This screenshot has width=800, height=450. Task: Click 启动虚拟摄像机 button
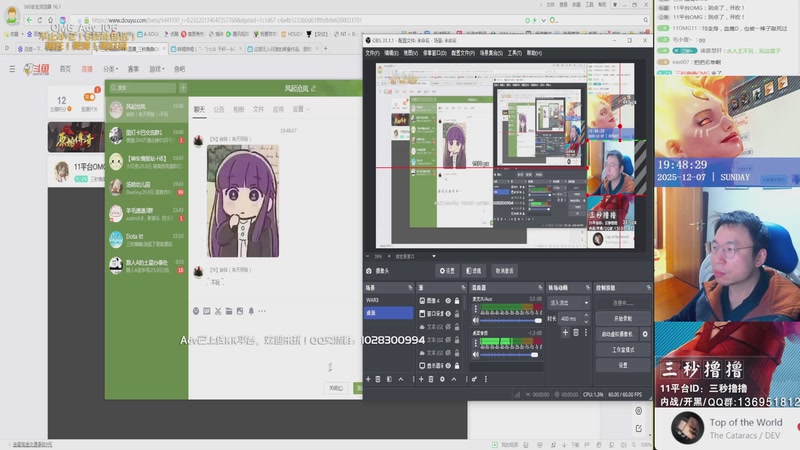pyautogui.click(x=617, y=334)
